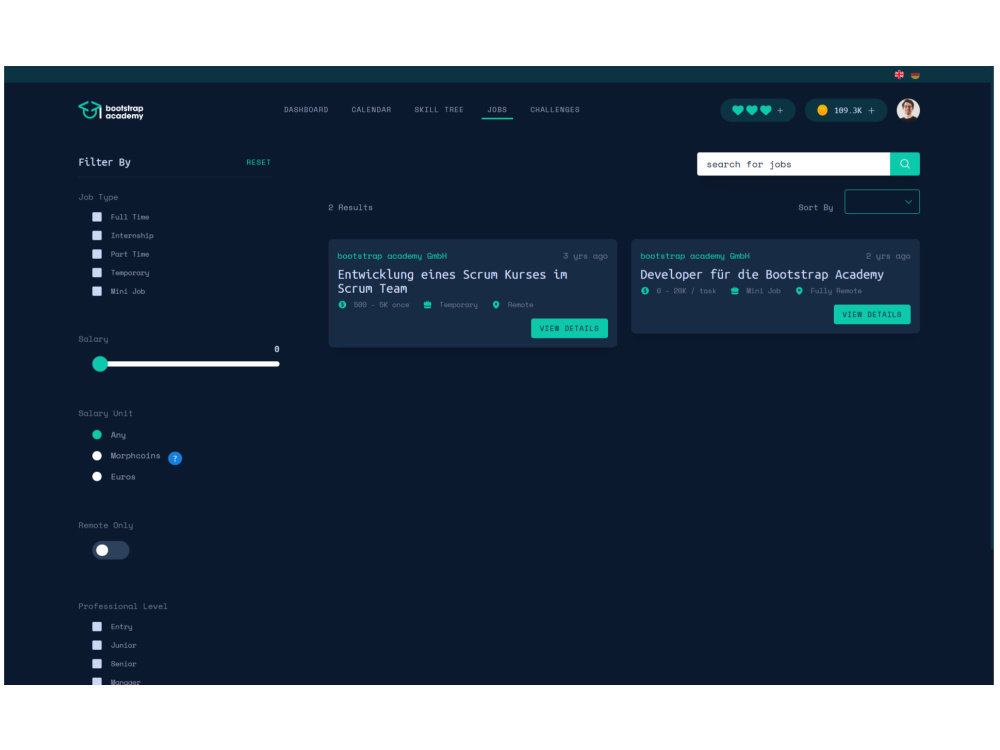The width and height of the screenshot is (1000, 750).
Task: Open the Skill Tree tab
Action: [x=439, y=110]
